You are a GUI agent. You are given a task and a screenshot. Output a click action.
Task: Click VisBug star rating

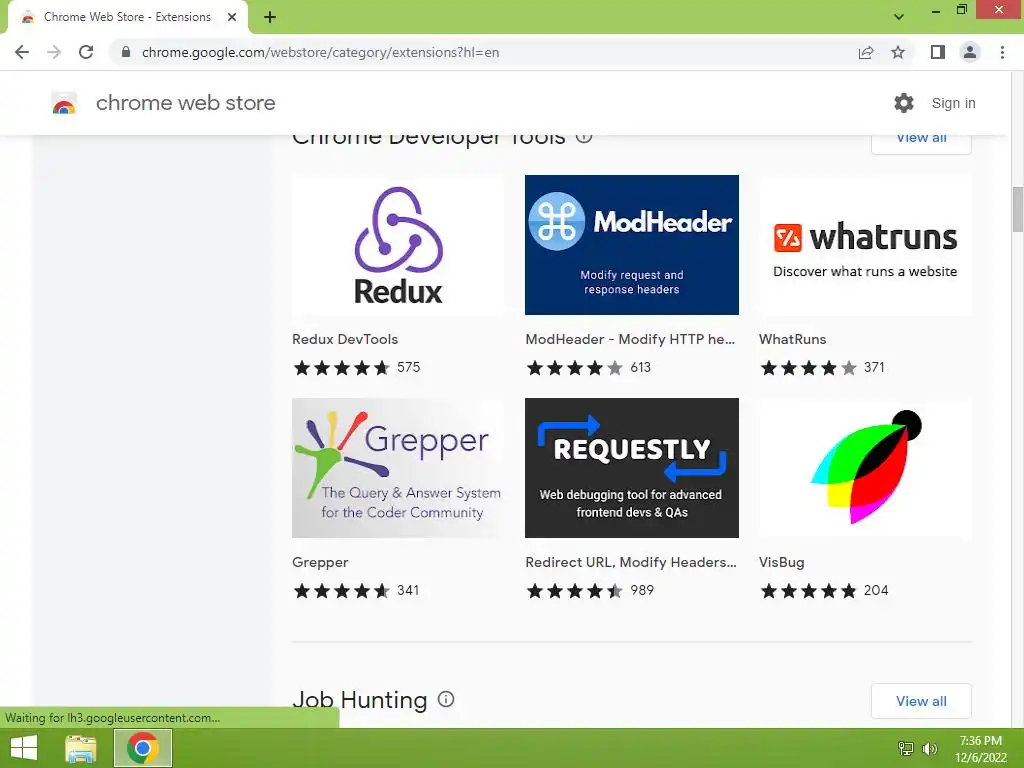(x=808, y=591)
